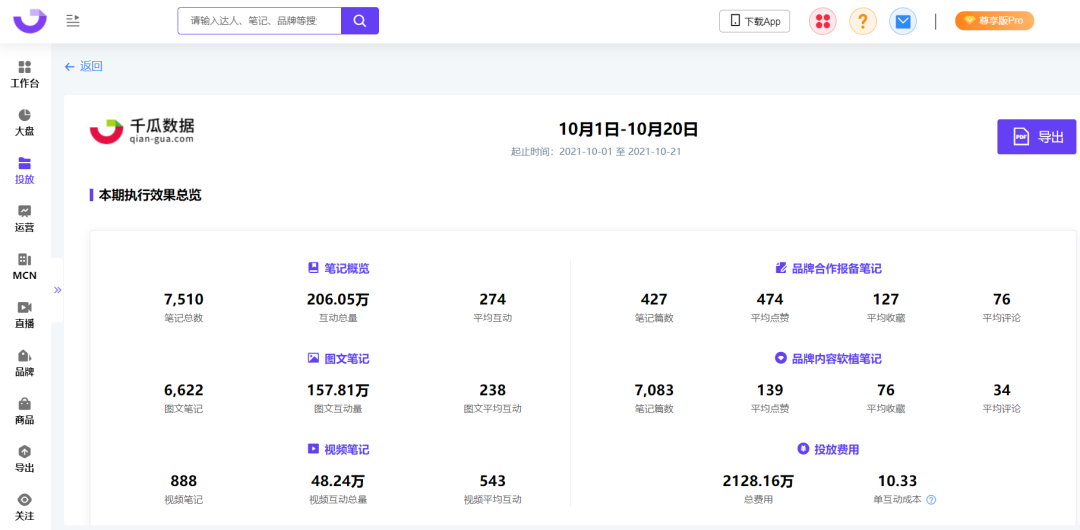The width and height of the screenshot is (1080, 530).
Task: Click the 返回 back link
Action: (x=84, y=66)
